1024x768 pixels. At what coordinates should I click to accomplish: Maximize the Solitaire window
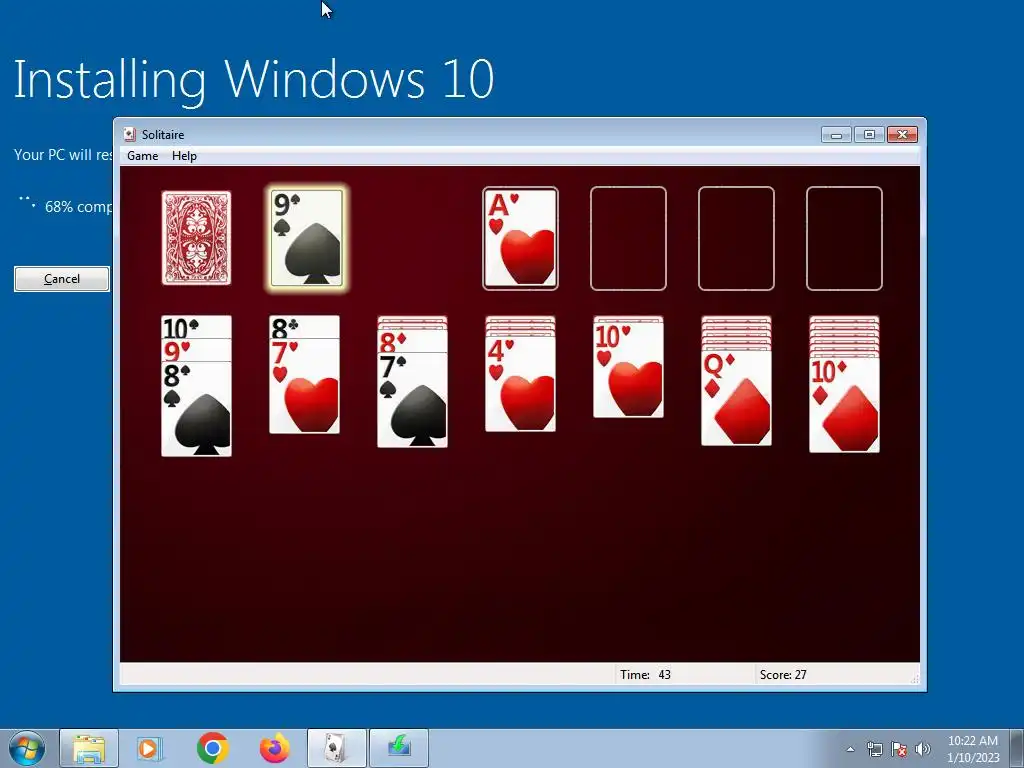869,135
